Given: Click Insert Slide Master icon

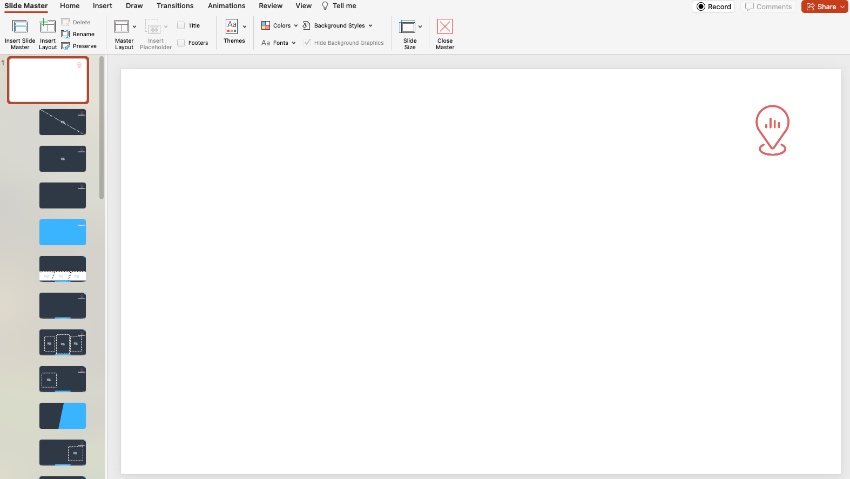Looking at the screenshot, I should [x=20, y=27].
